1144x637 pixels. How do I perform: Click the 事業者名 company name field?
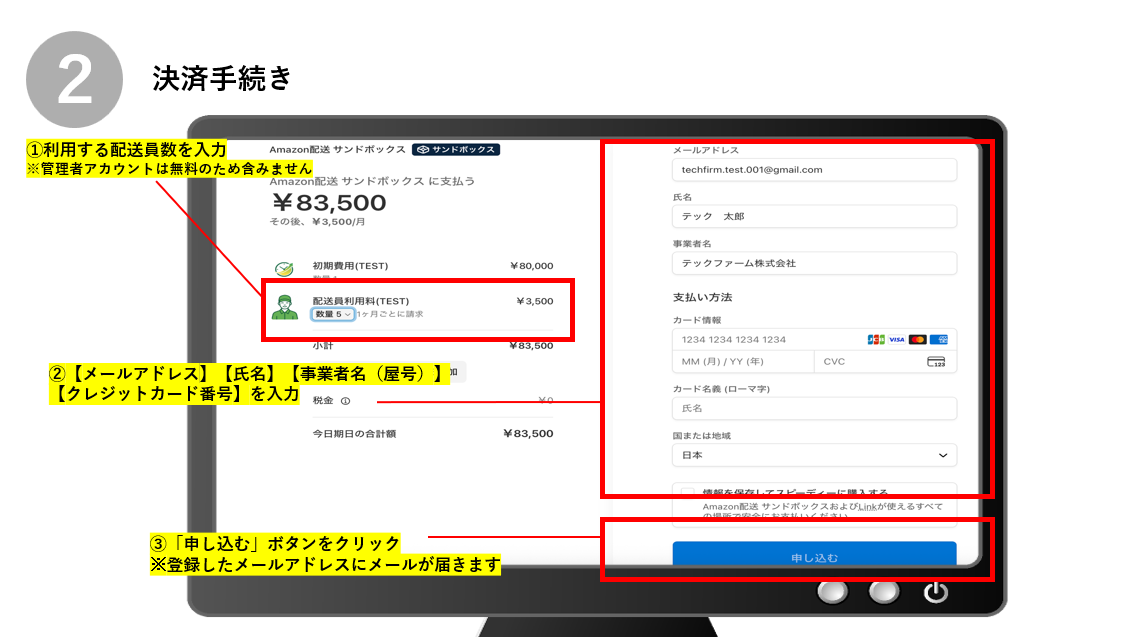pos(814,263)
